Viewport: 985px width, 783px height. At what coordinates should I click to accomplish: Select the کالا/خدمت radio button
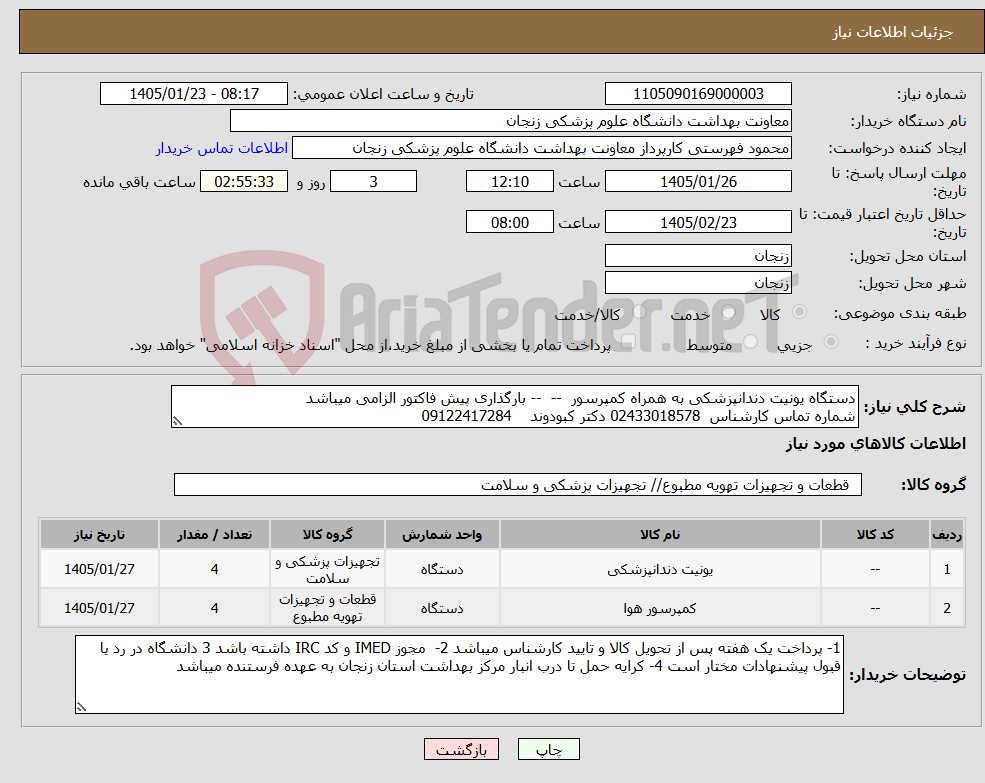click(639, 312)
